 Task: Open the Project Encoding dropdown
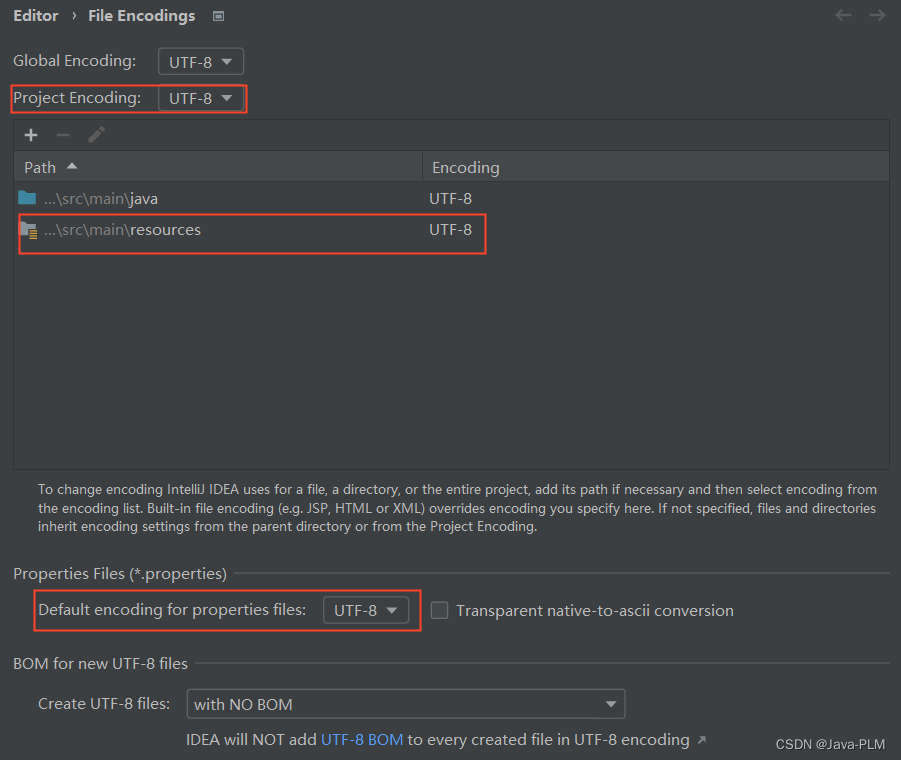[201, 98]
